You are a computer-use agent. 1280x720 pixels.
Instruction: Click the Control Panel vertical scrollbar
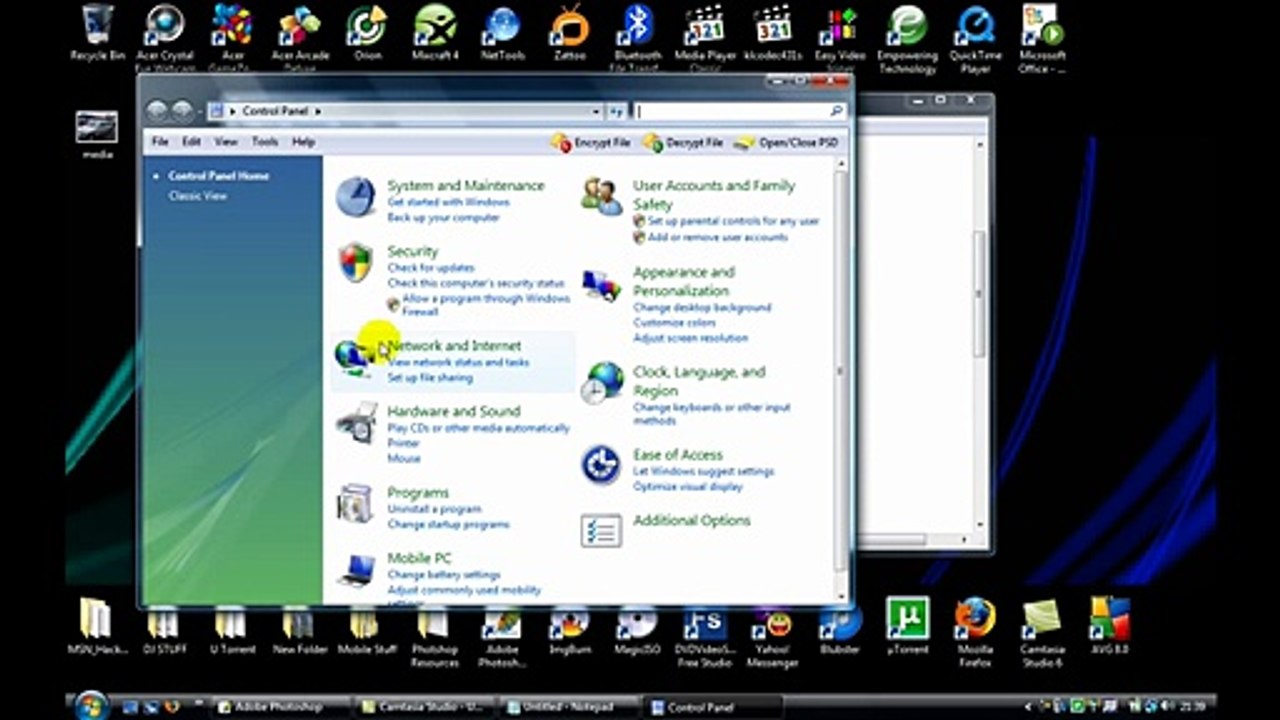840,380
